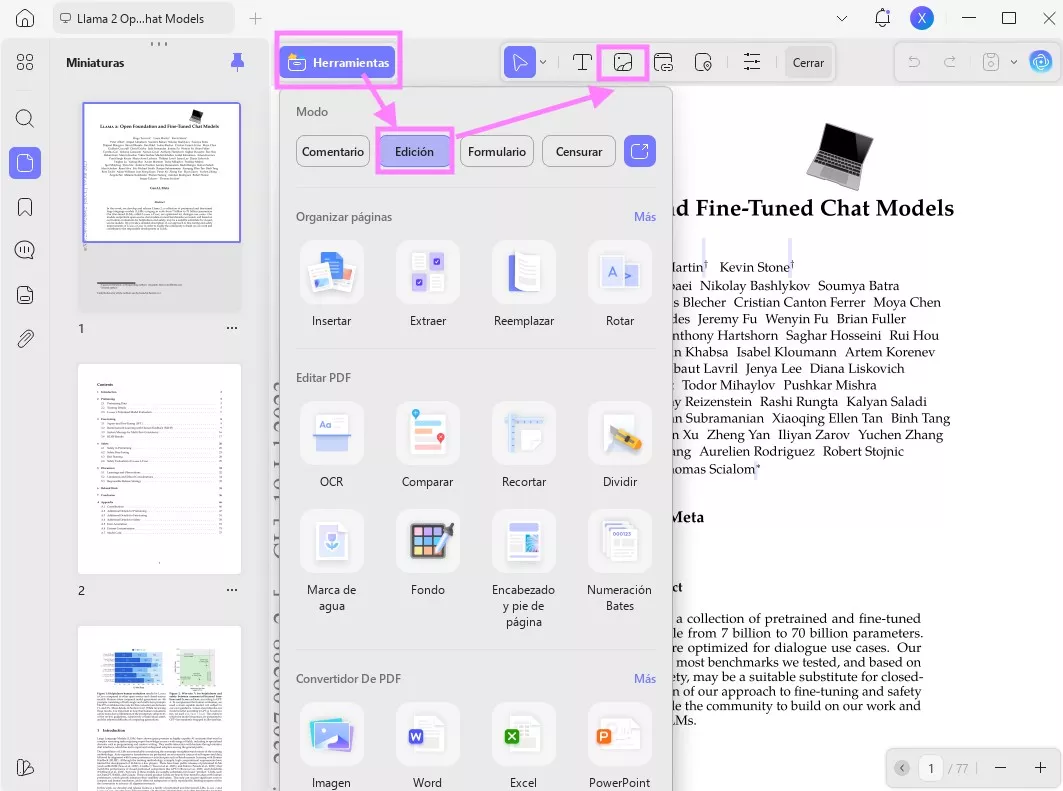This screenshot has width=1063, height=791.
Task: Select the Llama 2 document tab
Action: click(144, 18)
